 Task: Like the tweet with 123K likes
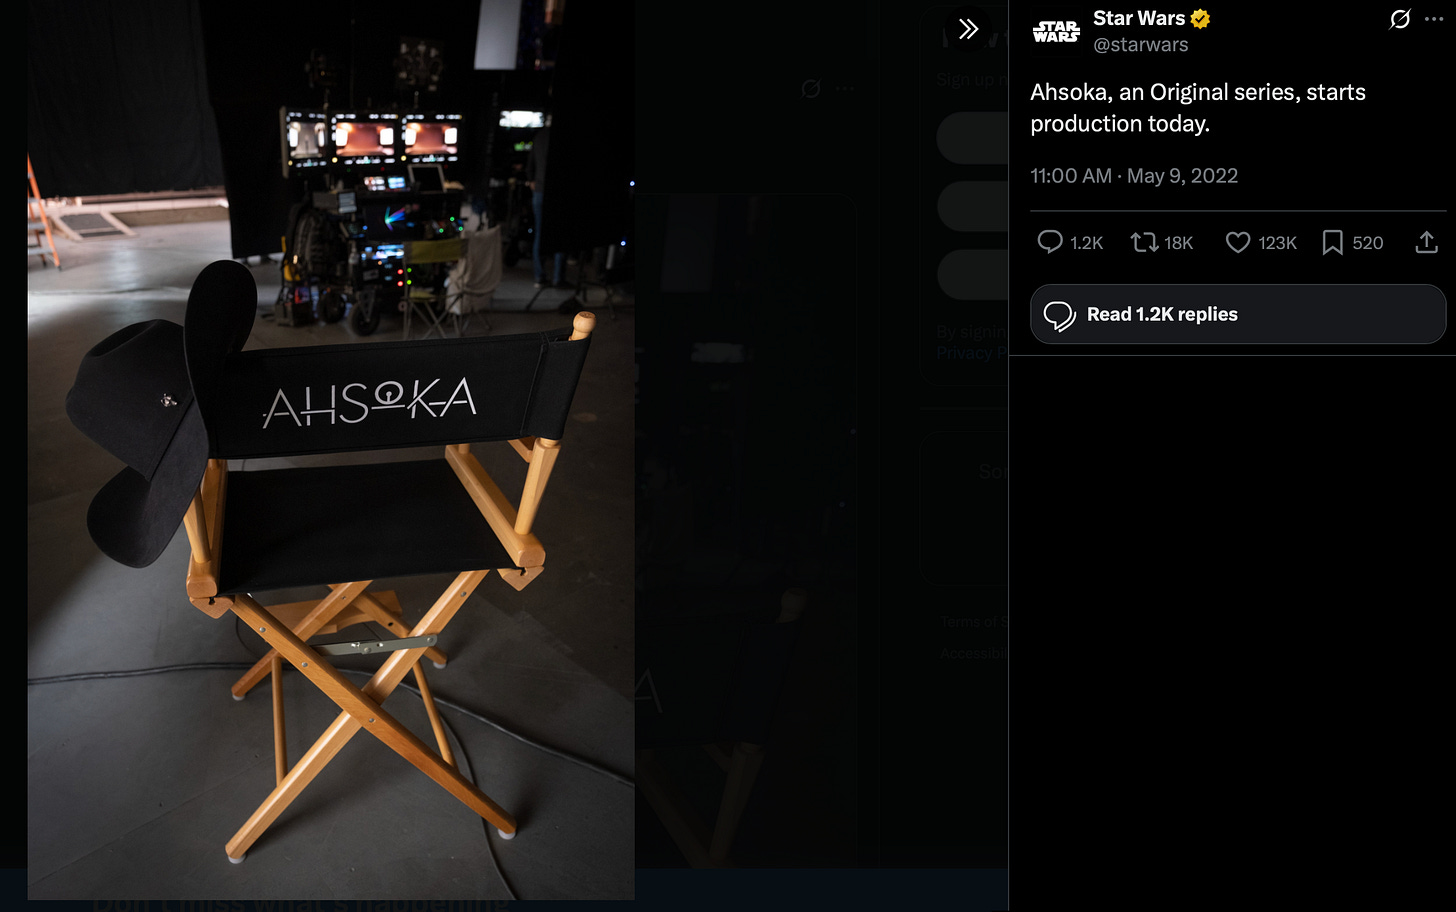click(x=1238, y=242)
